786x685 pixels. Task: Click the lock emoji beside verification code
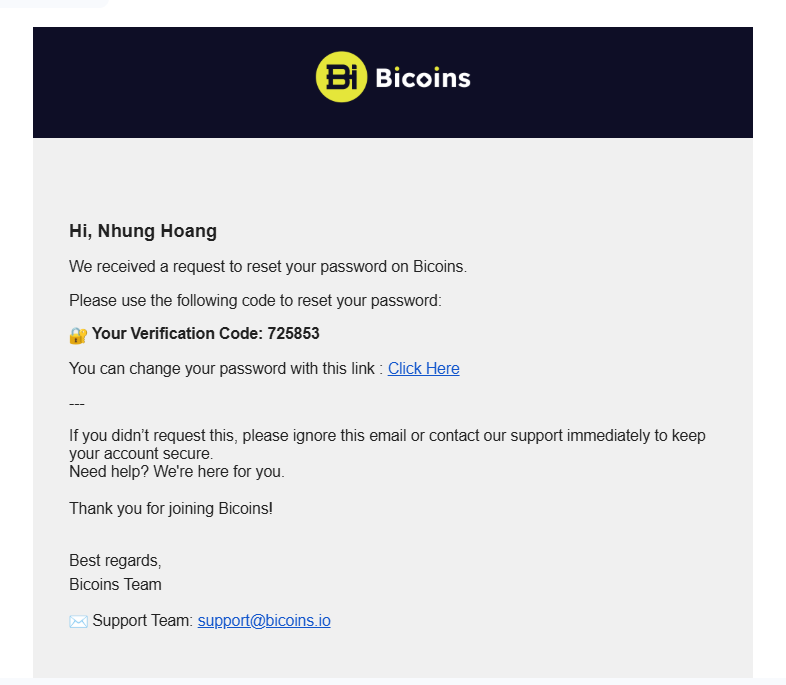click(x=78, y=335)
